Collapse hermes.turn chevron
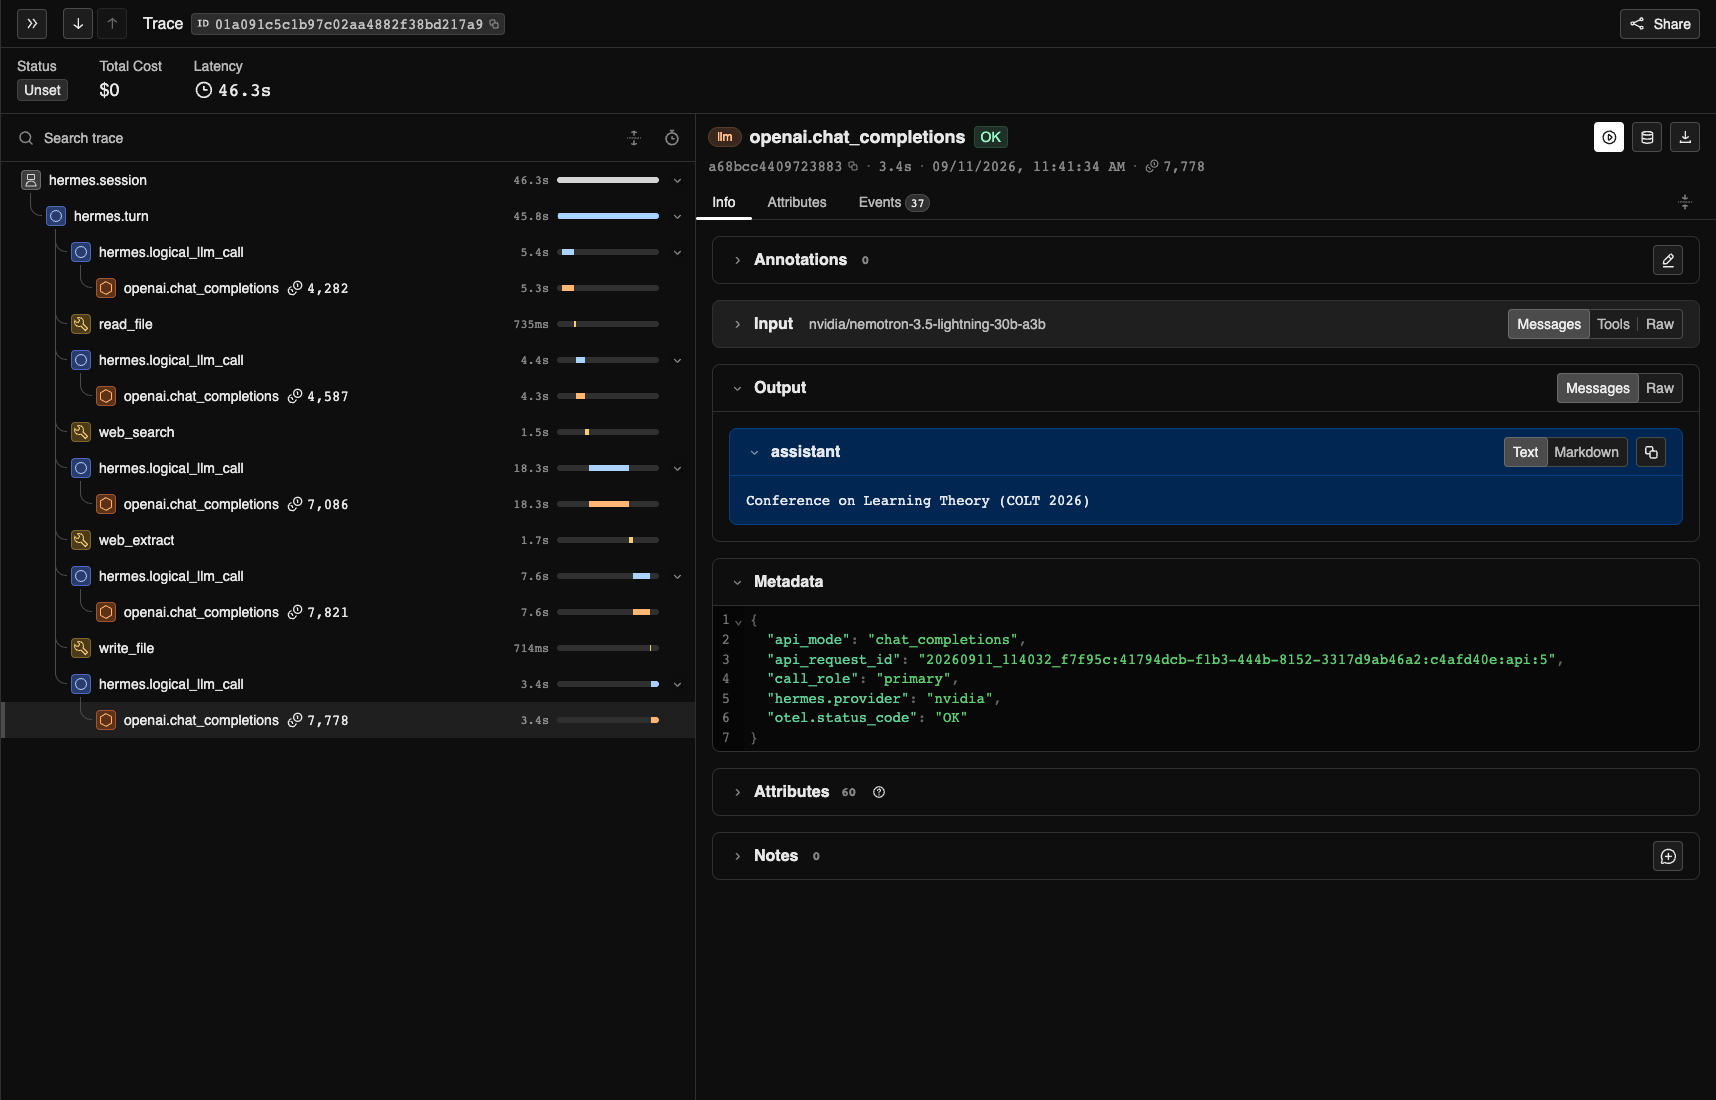This screenshot has height=1100, width=1716. (677, 217)
